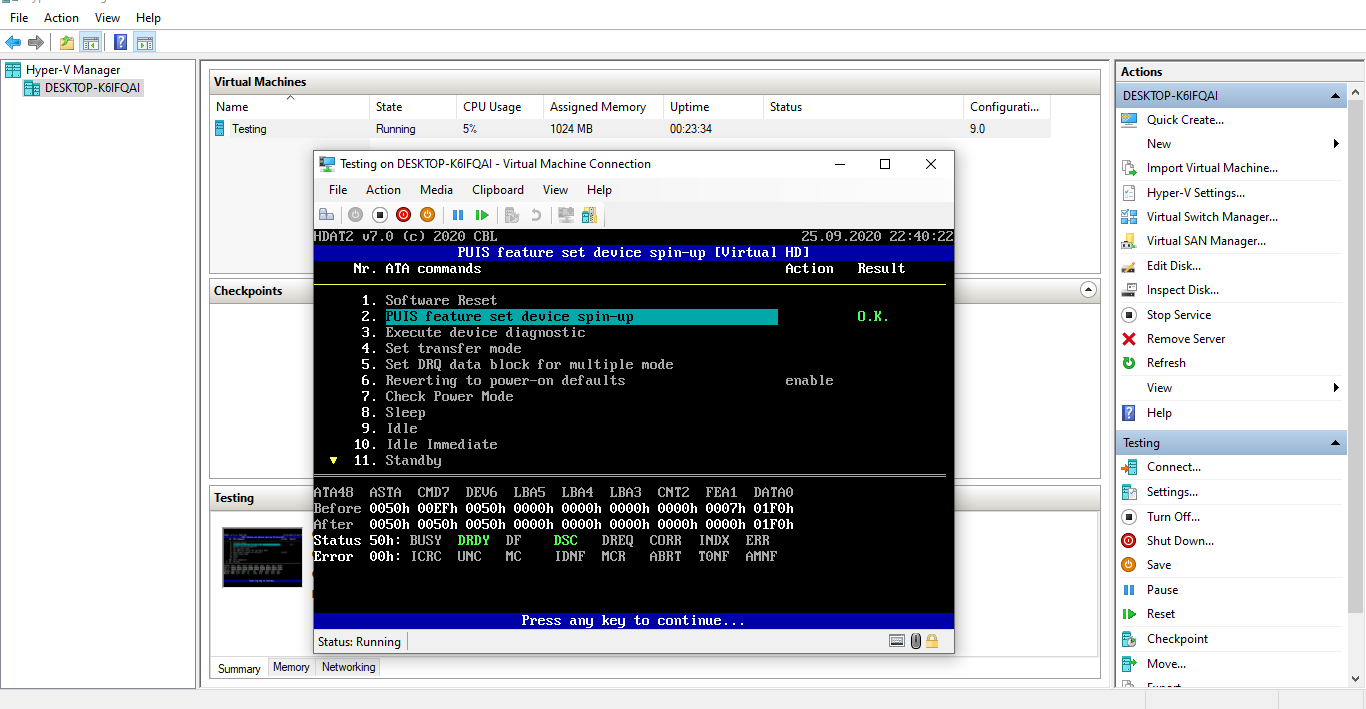
Task: Collapse Checkpoints panel with round chevron
Action: (1089, 290)
